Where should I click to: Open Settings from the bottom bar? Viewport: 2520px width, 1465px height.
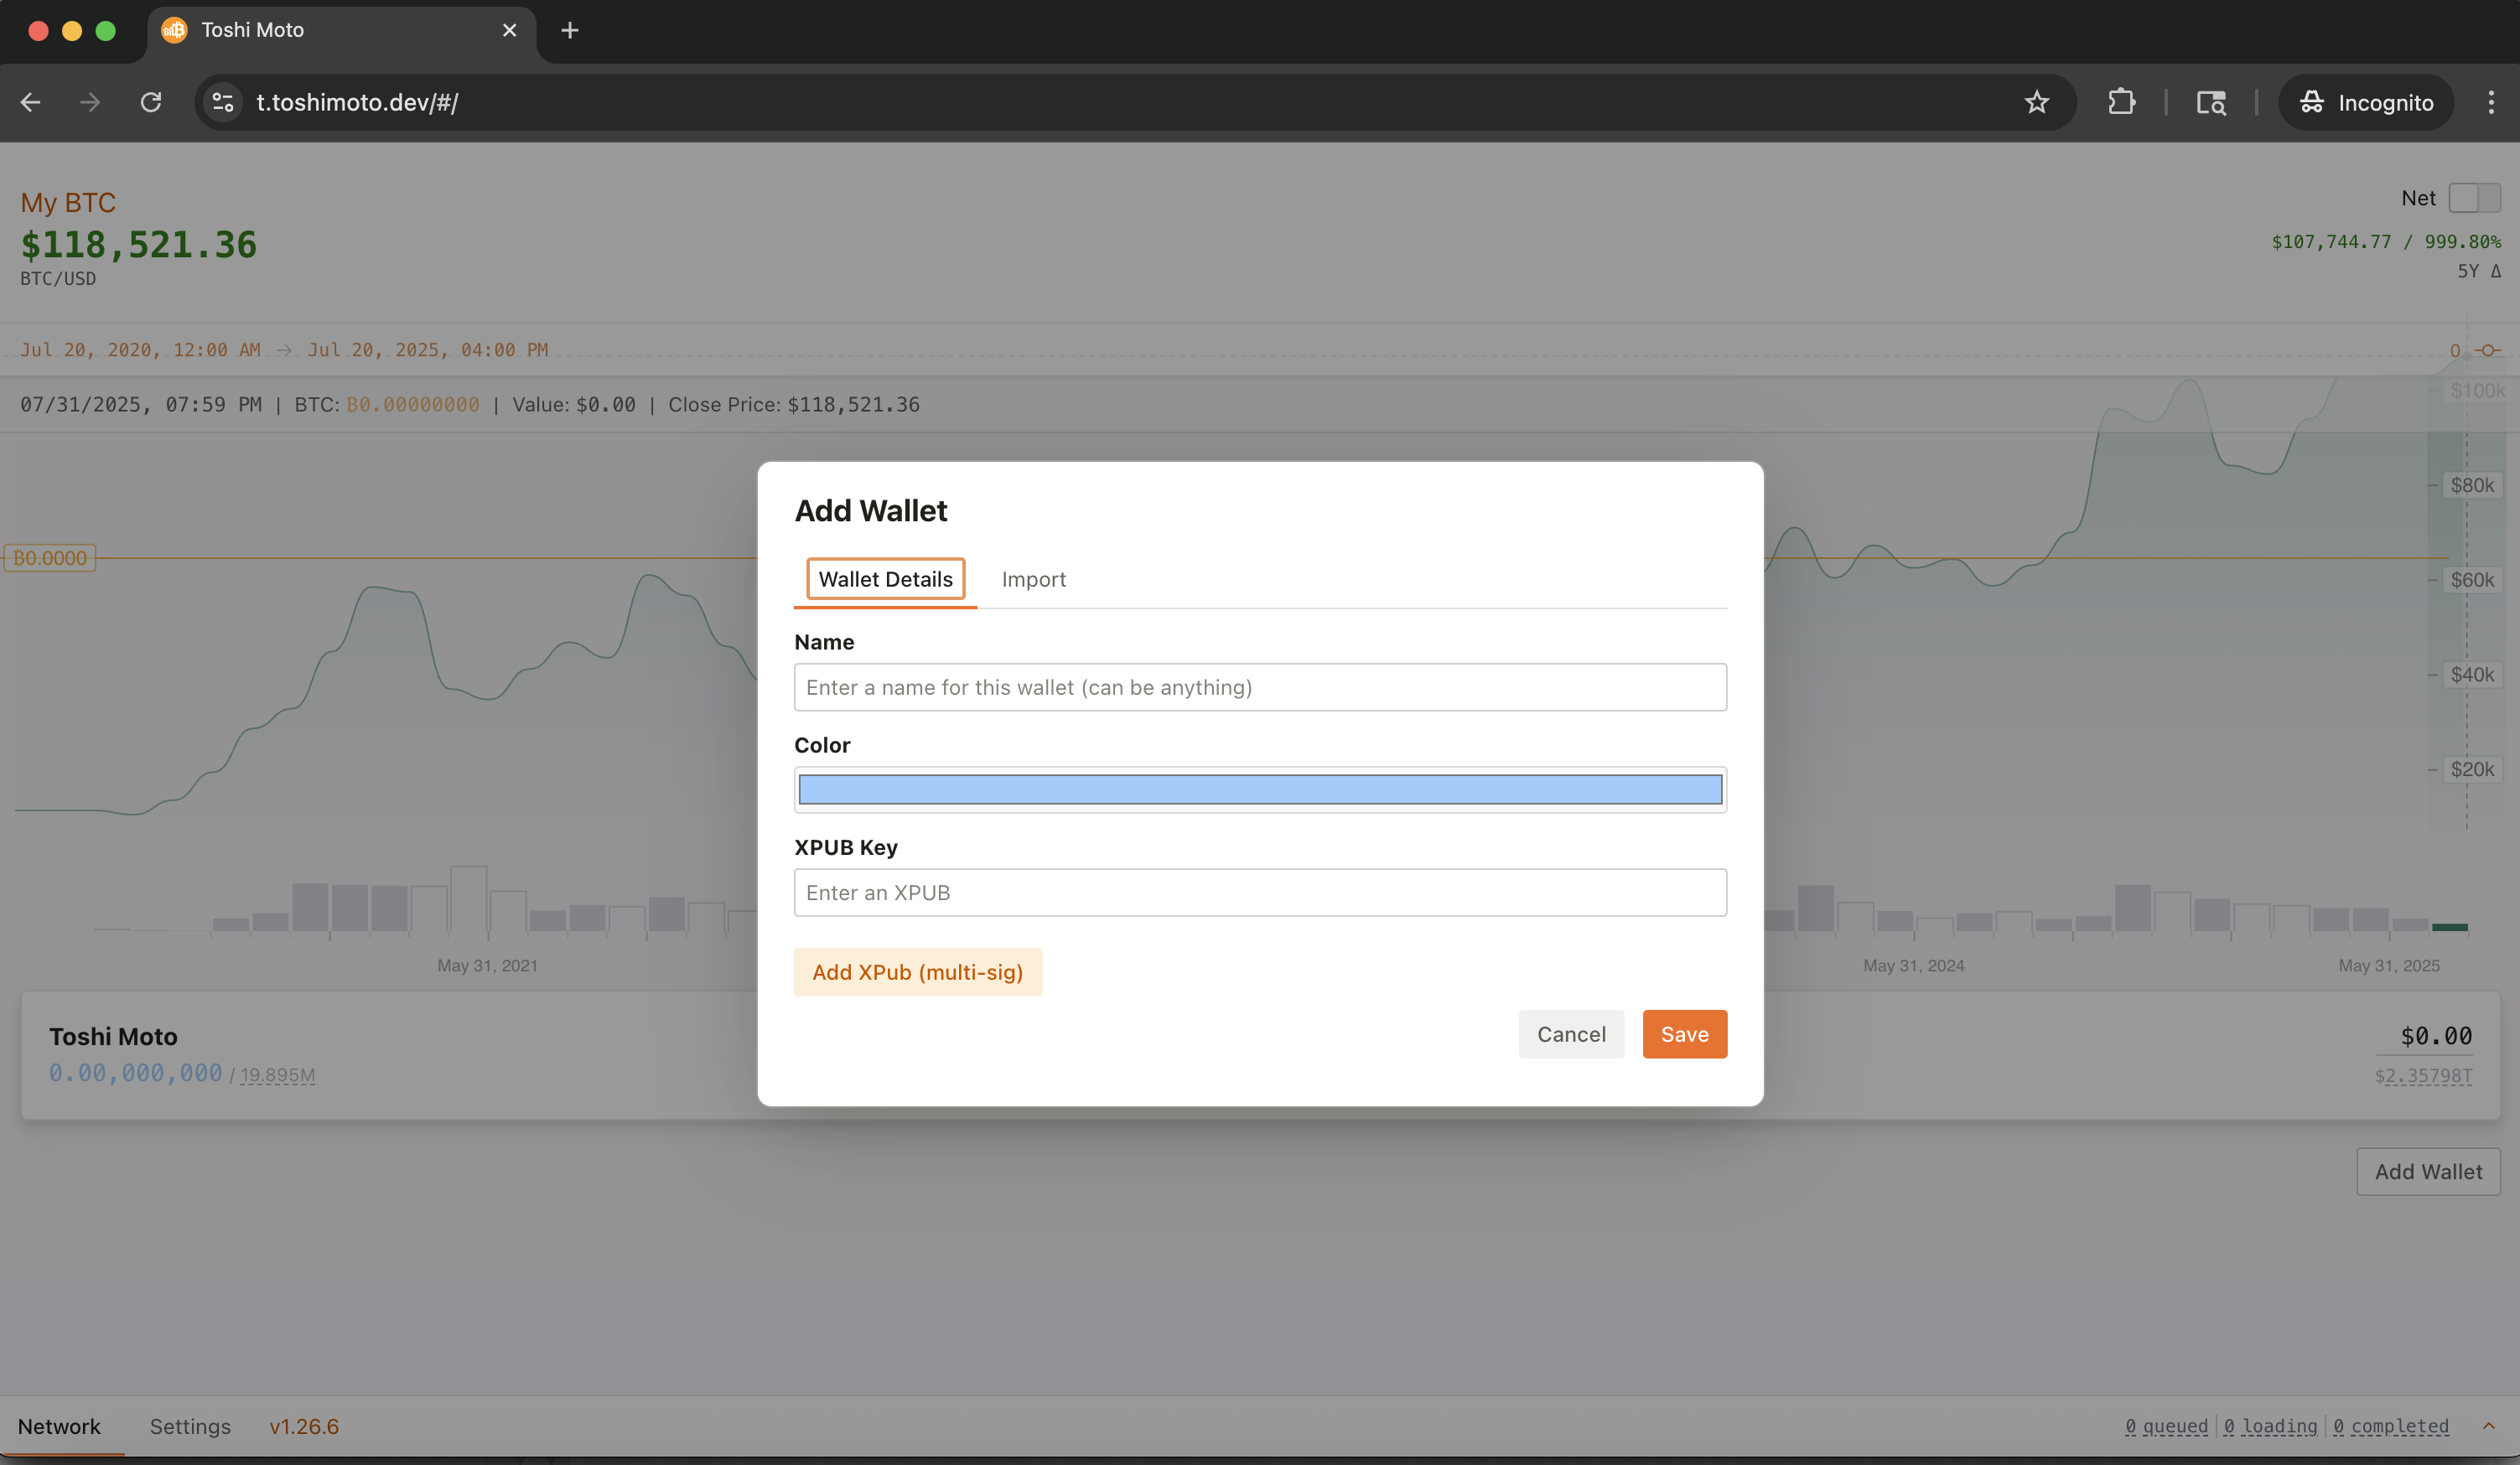[189, 1426]
